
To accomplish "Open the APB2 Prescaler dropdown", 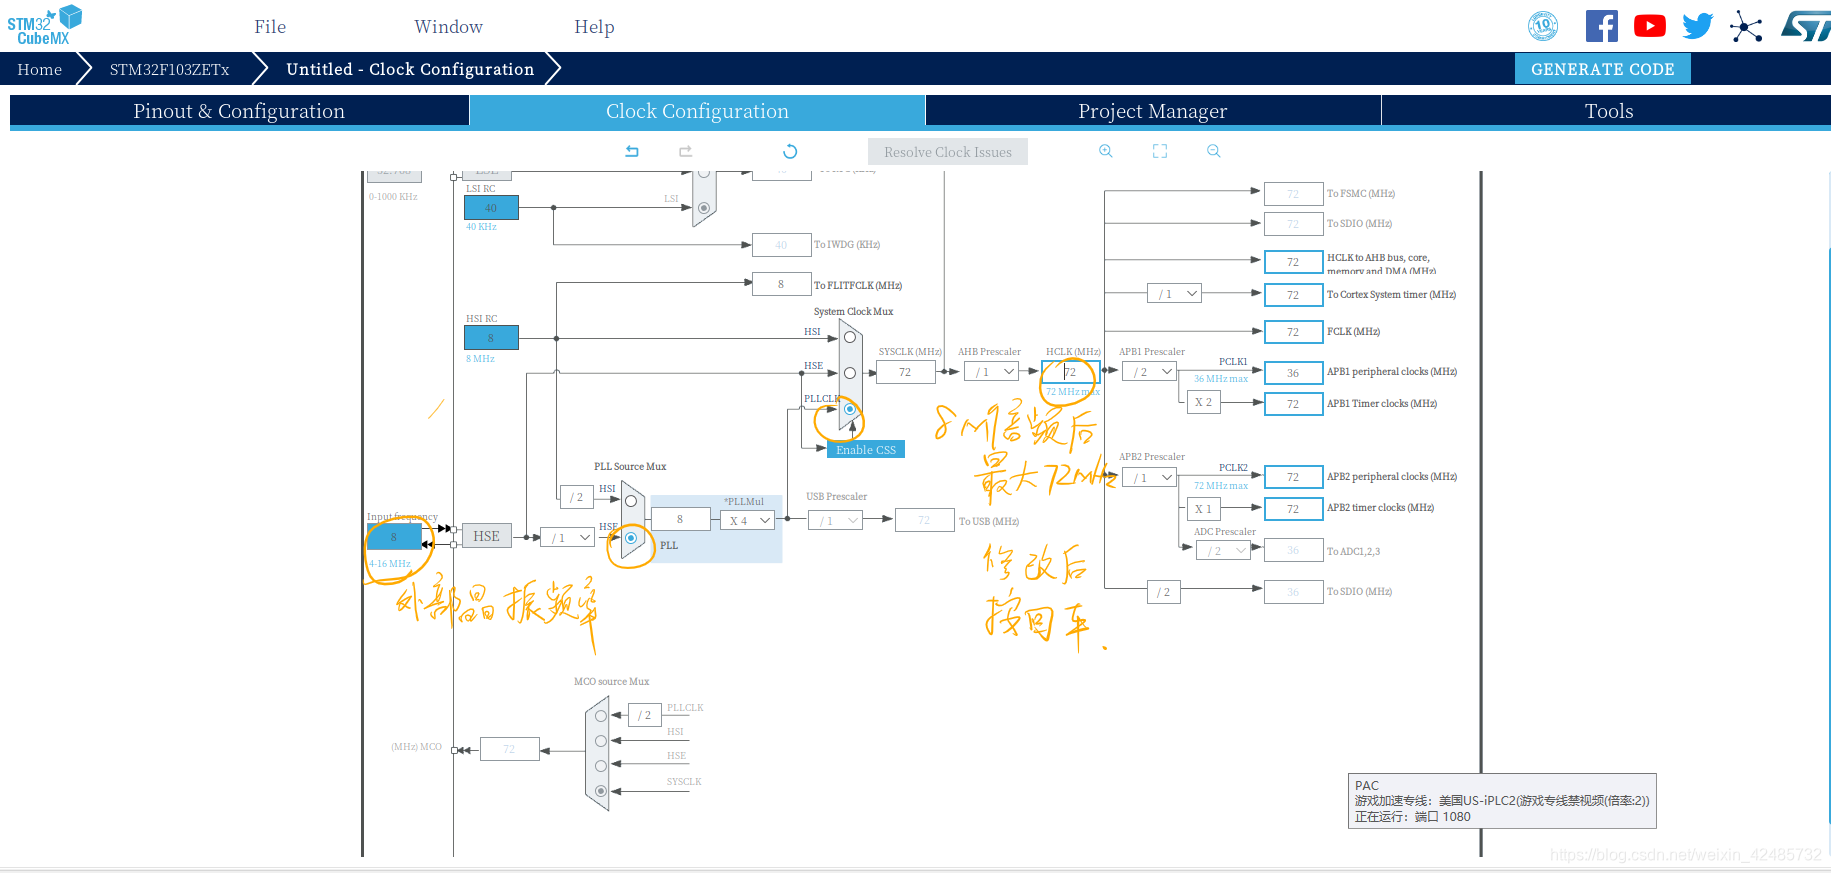I will click(x=1149, y=478).
